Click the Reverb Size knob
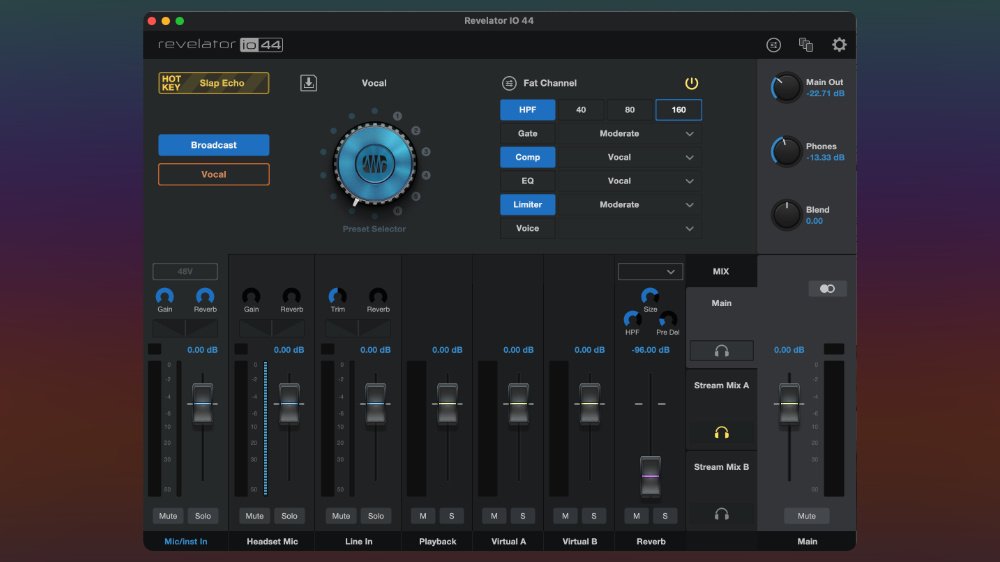 (650, 296)
